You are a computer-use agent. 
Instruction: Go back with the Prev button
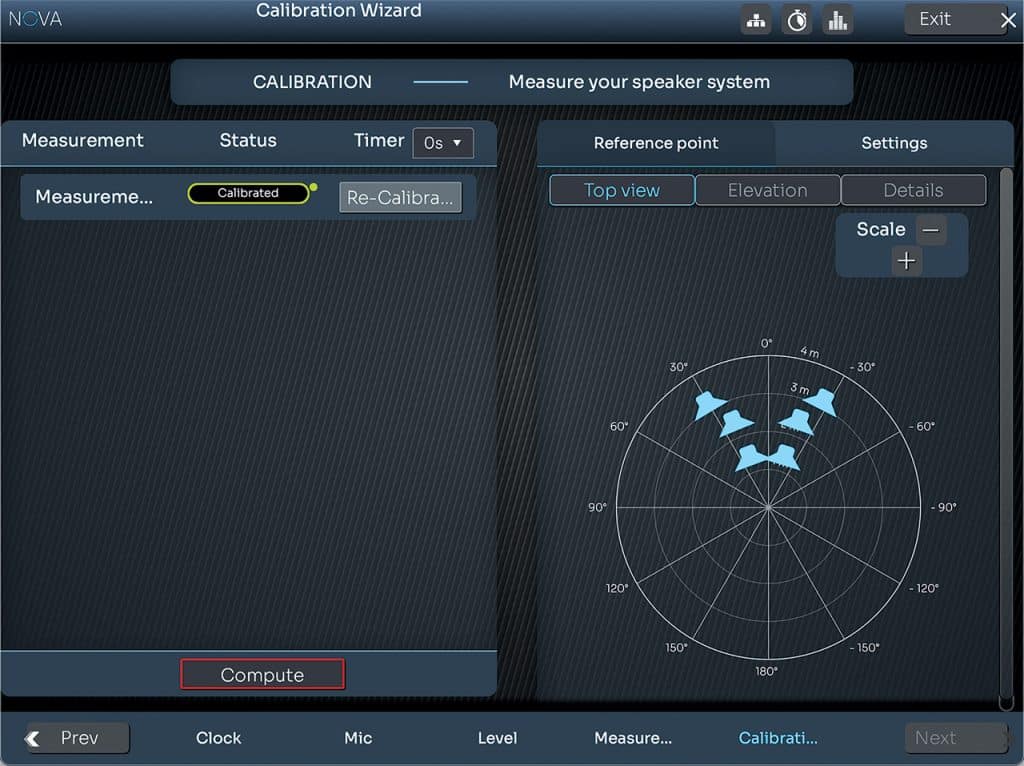click(x=79, y=738)
